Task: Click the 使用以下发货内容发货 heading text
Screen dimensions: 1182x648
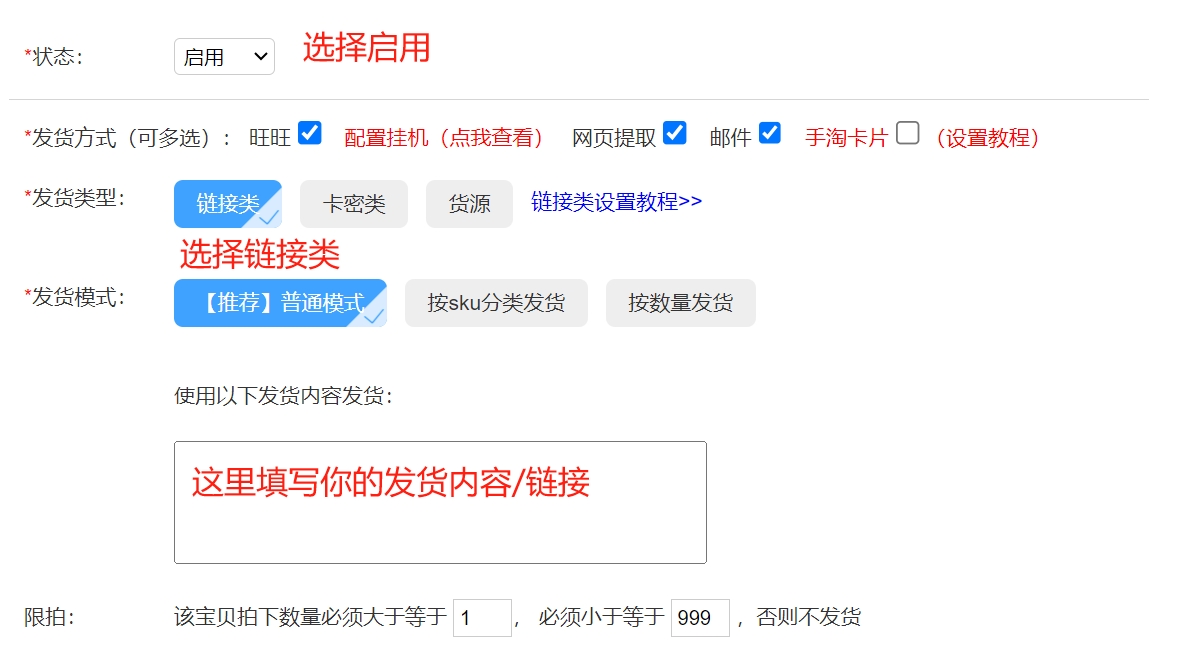Action: coord(284,396)
